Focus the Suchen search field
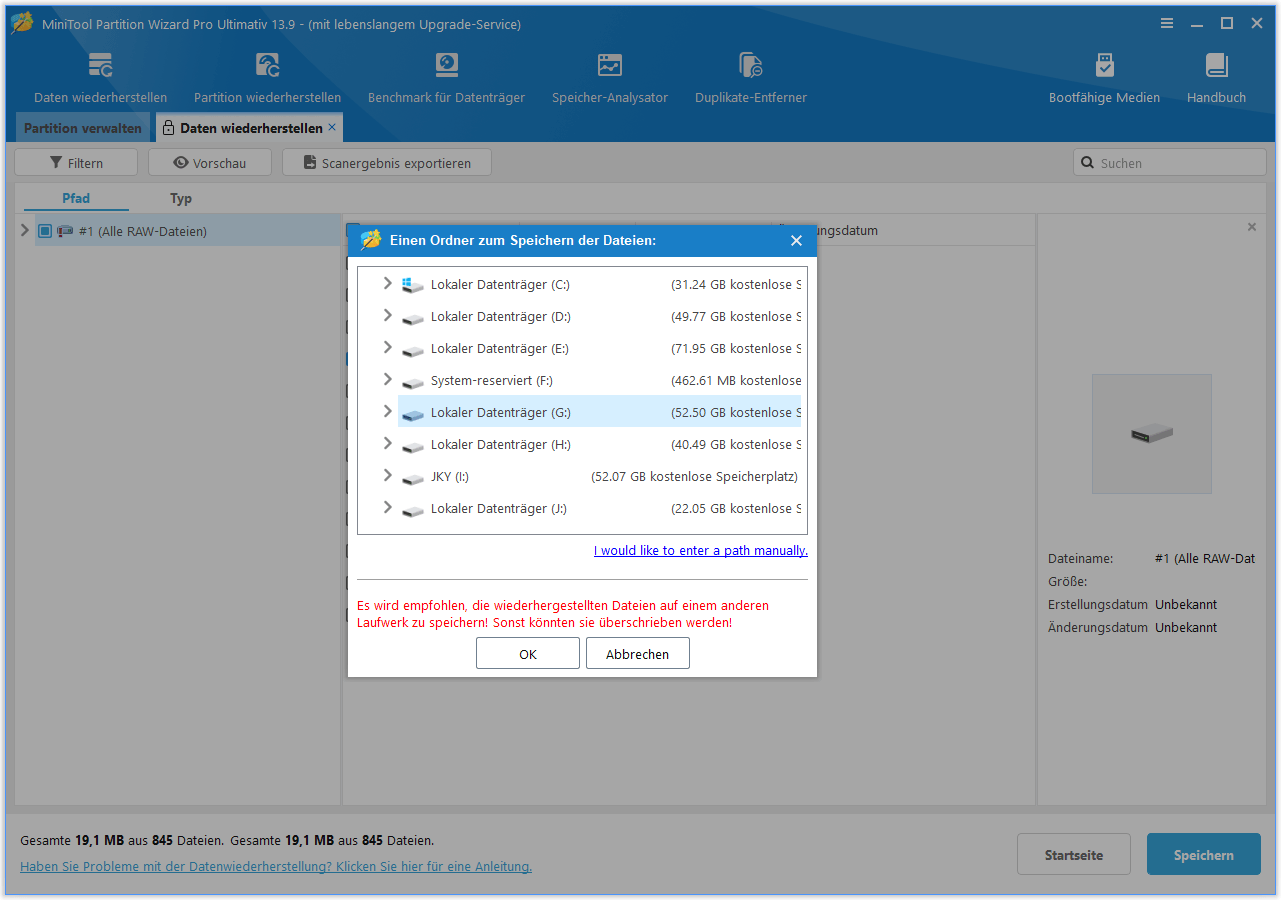This screenshot has width=1281, height=900. coord(1170,163)
